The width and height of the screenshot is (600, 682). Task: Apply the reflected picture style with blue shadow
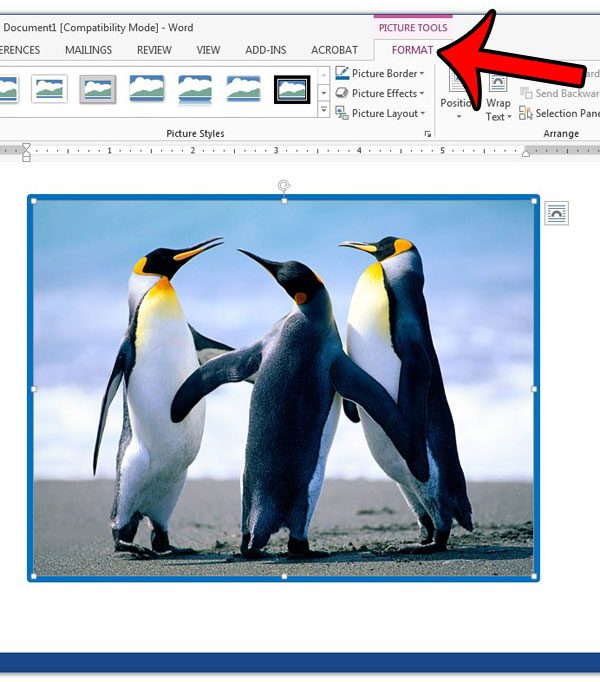coord(194,89)
